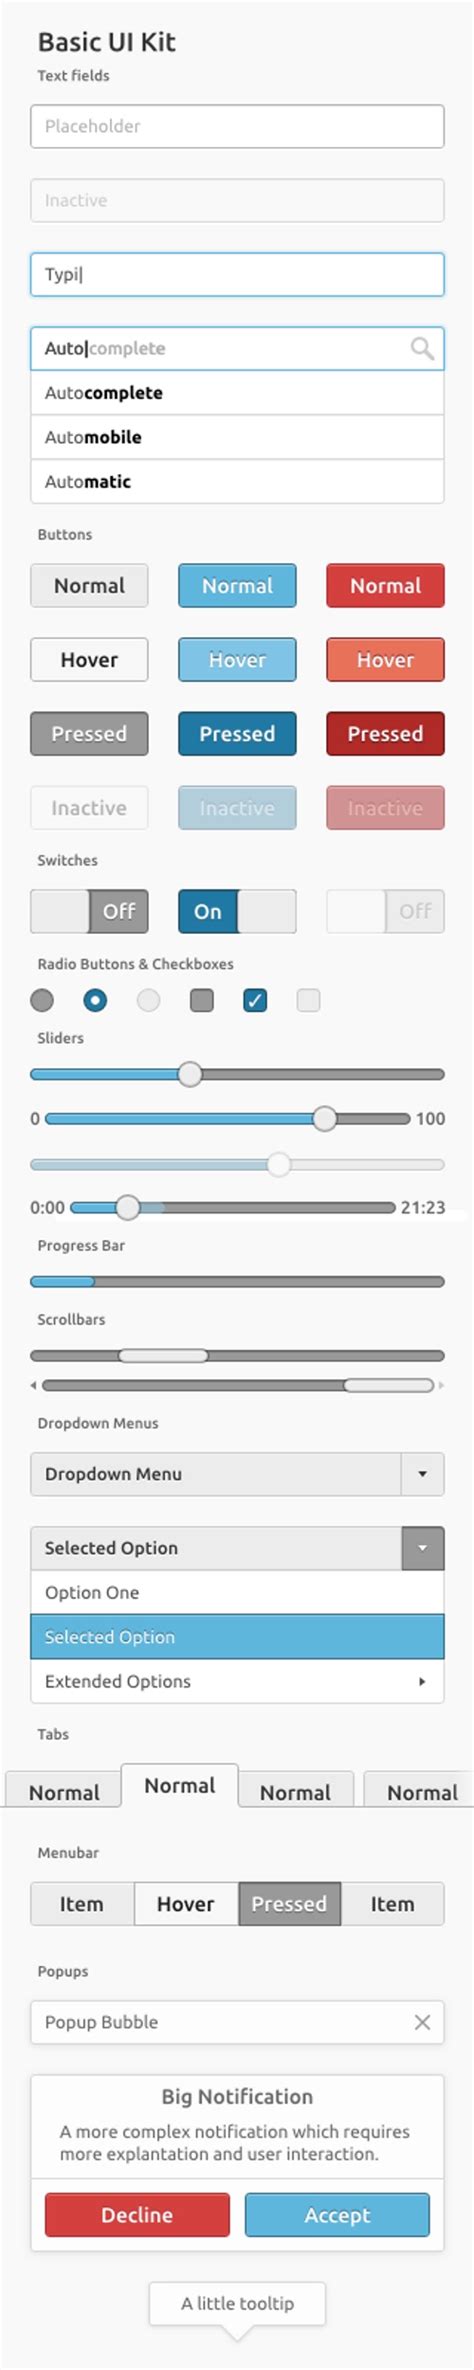Screen dimensions: 474x2370
Task: Switch to the first Normal tab
Action: (64, 1790)
